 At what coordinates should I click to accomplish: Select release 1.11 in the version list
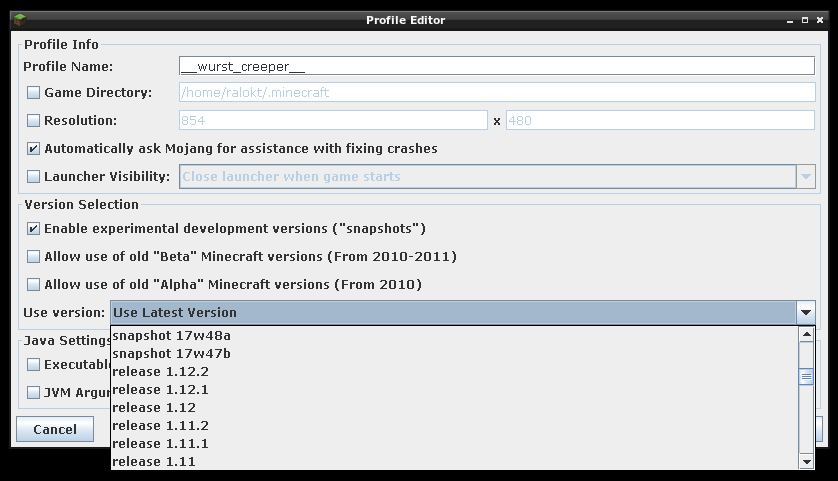click(x=154, y=461)
